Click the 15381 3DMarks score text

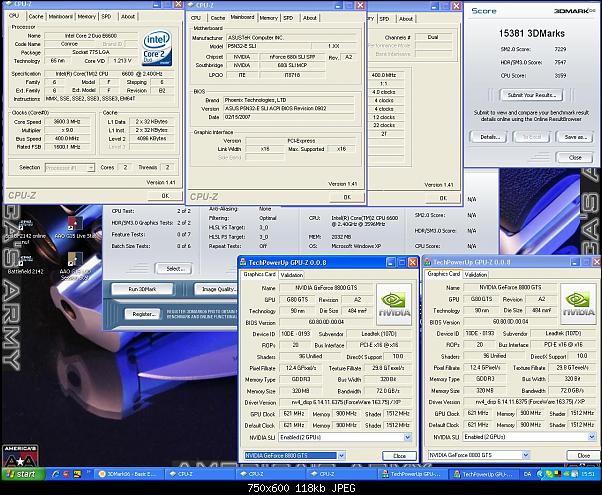(532, 33)
